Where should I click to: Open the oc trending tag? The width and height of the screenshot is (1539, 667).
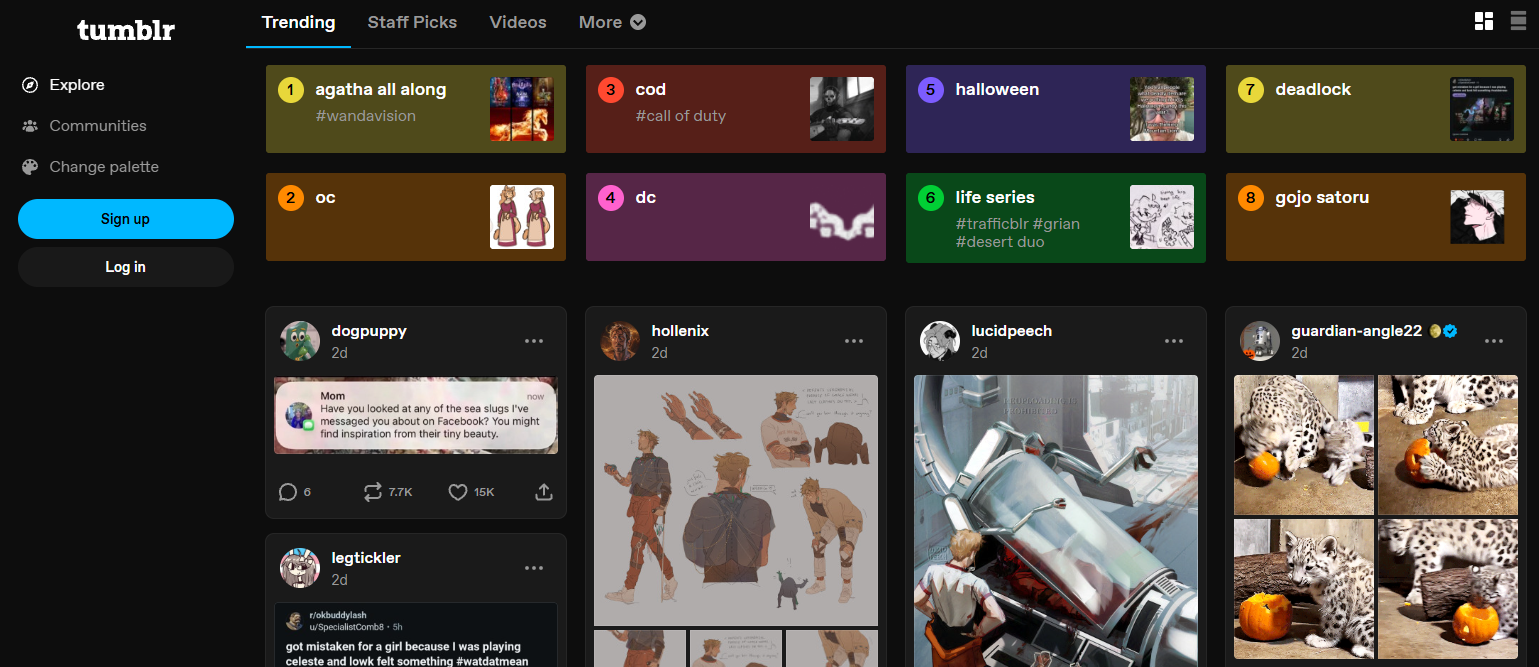(416, 217)
